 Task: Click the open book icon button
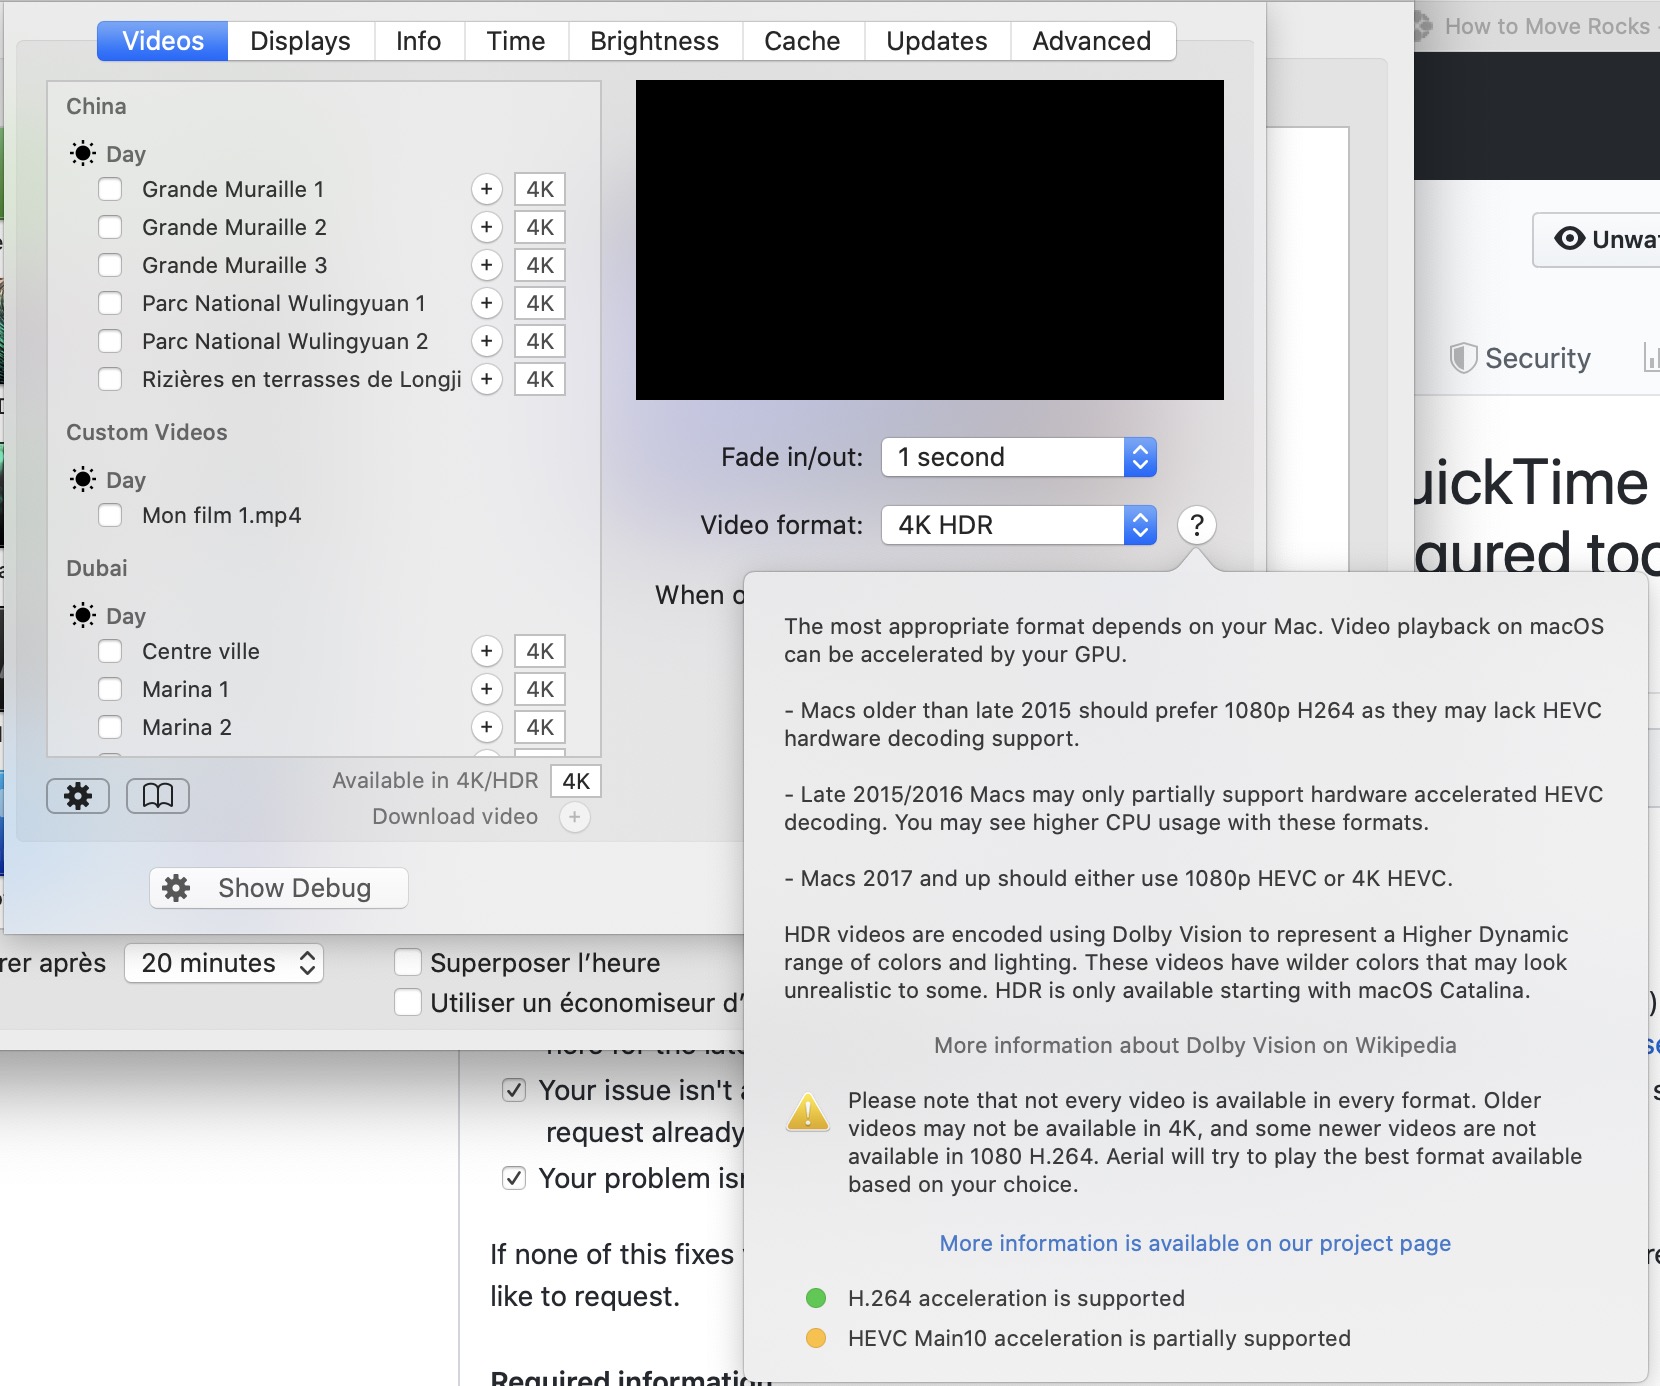[158, 796]
